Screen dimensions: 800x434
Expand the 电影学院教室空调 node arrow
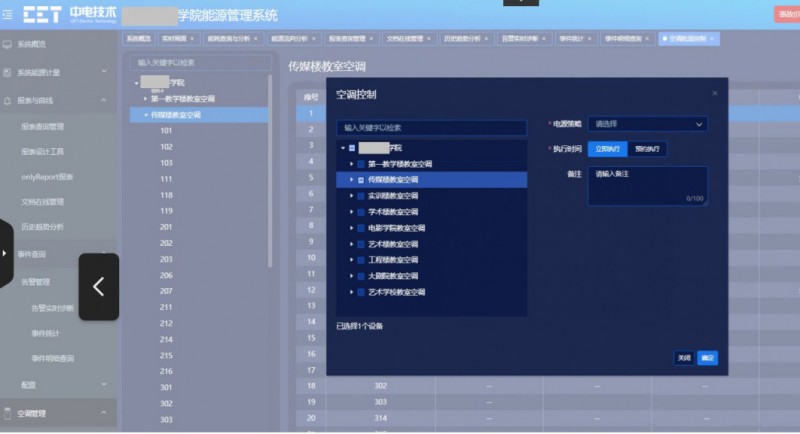coord(351,228)
